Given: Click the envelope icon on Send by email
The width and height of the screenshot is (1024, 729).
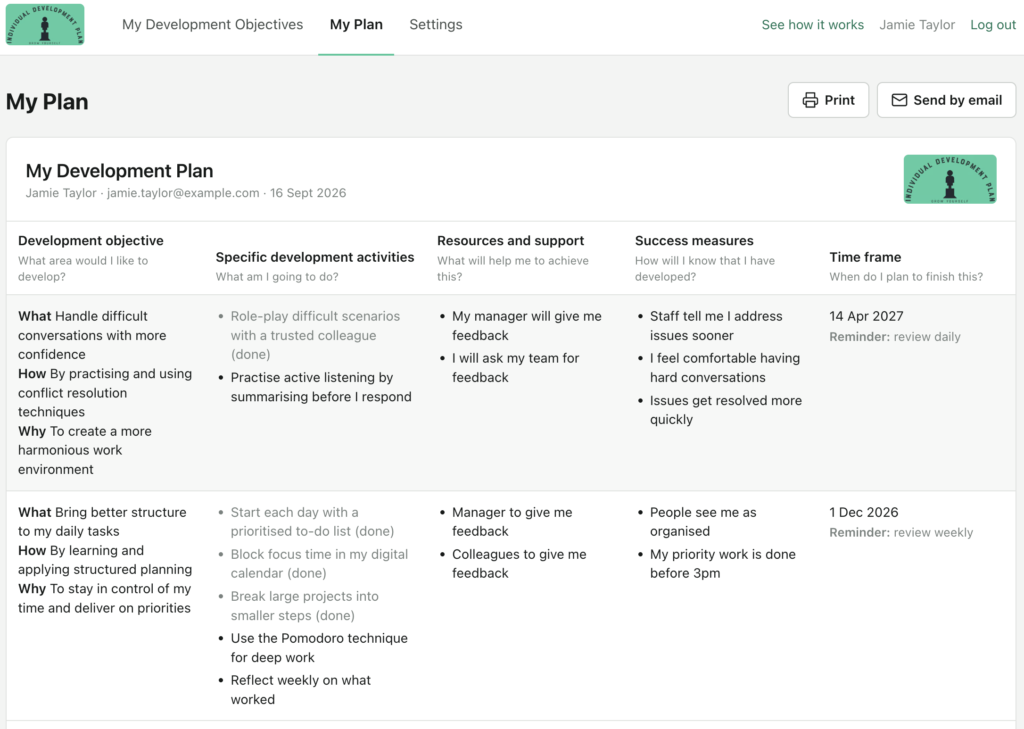Looking at the screenshot, I should point(899,100).
